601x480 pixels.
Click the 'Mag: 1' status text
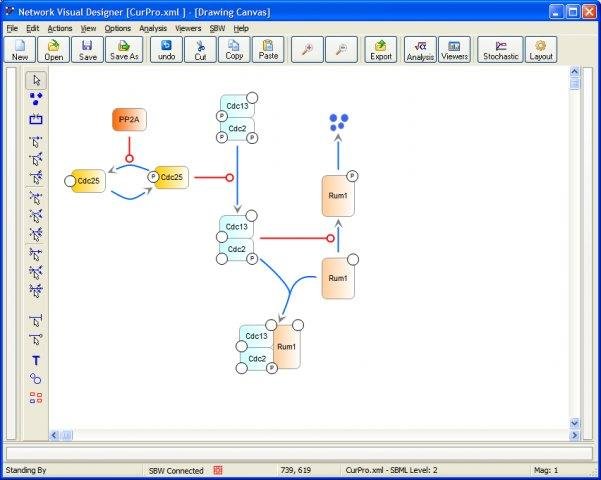click(x=546, y=470)
